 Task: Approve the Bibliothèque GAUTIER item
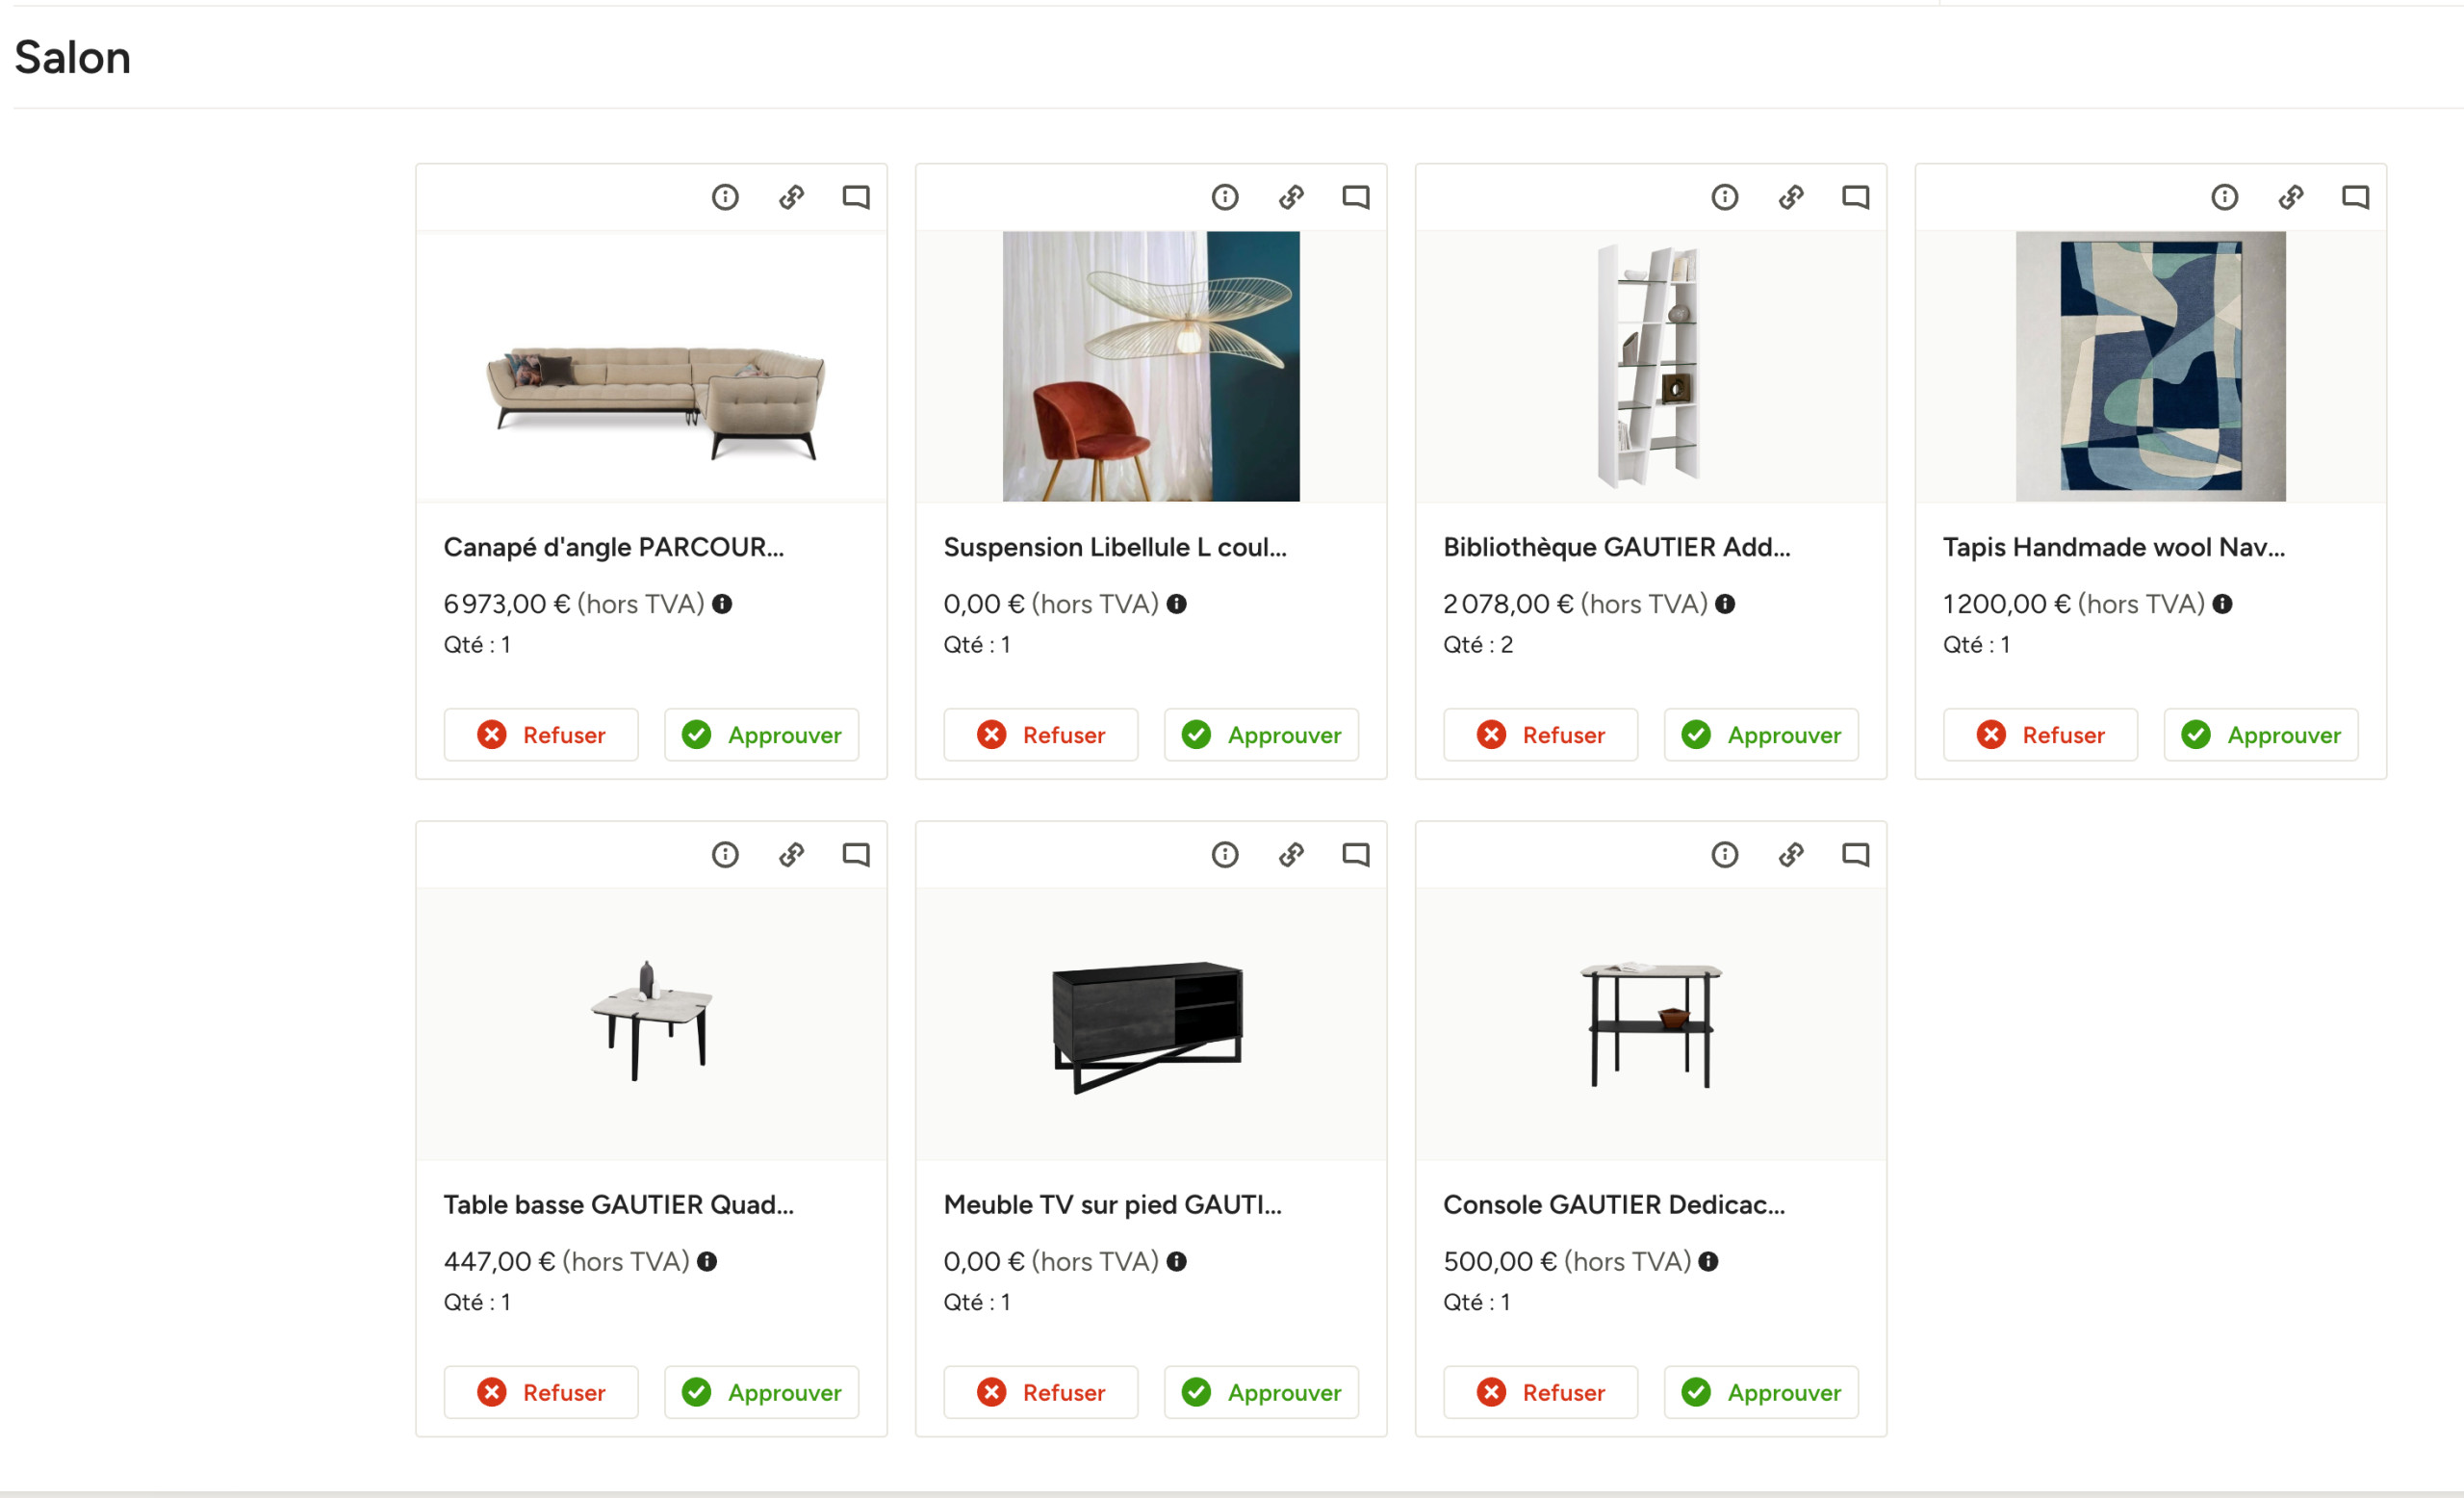pos(1760,735)
